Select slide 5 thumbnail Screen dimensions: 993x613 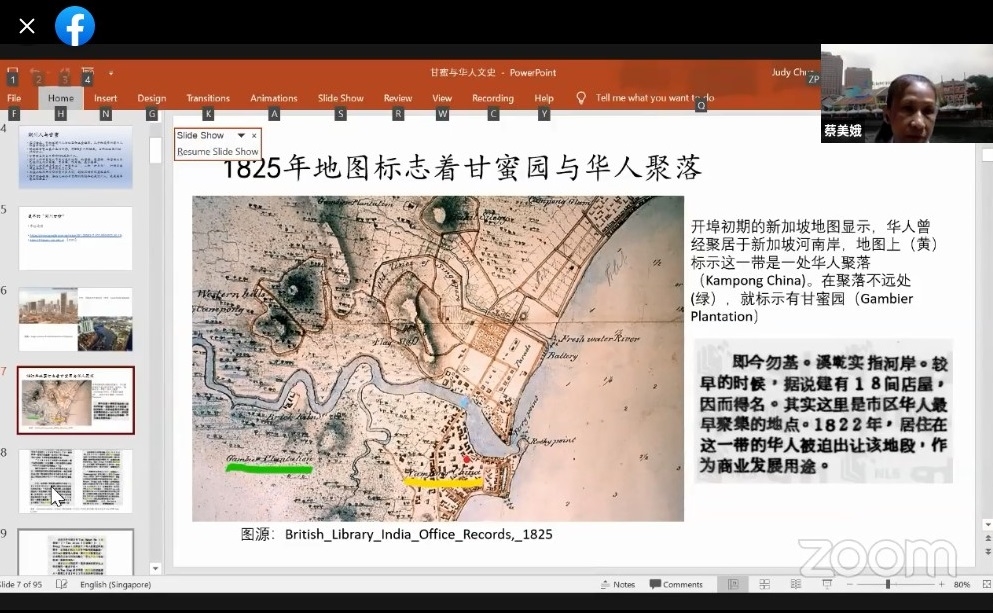[75, 238]
